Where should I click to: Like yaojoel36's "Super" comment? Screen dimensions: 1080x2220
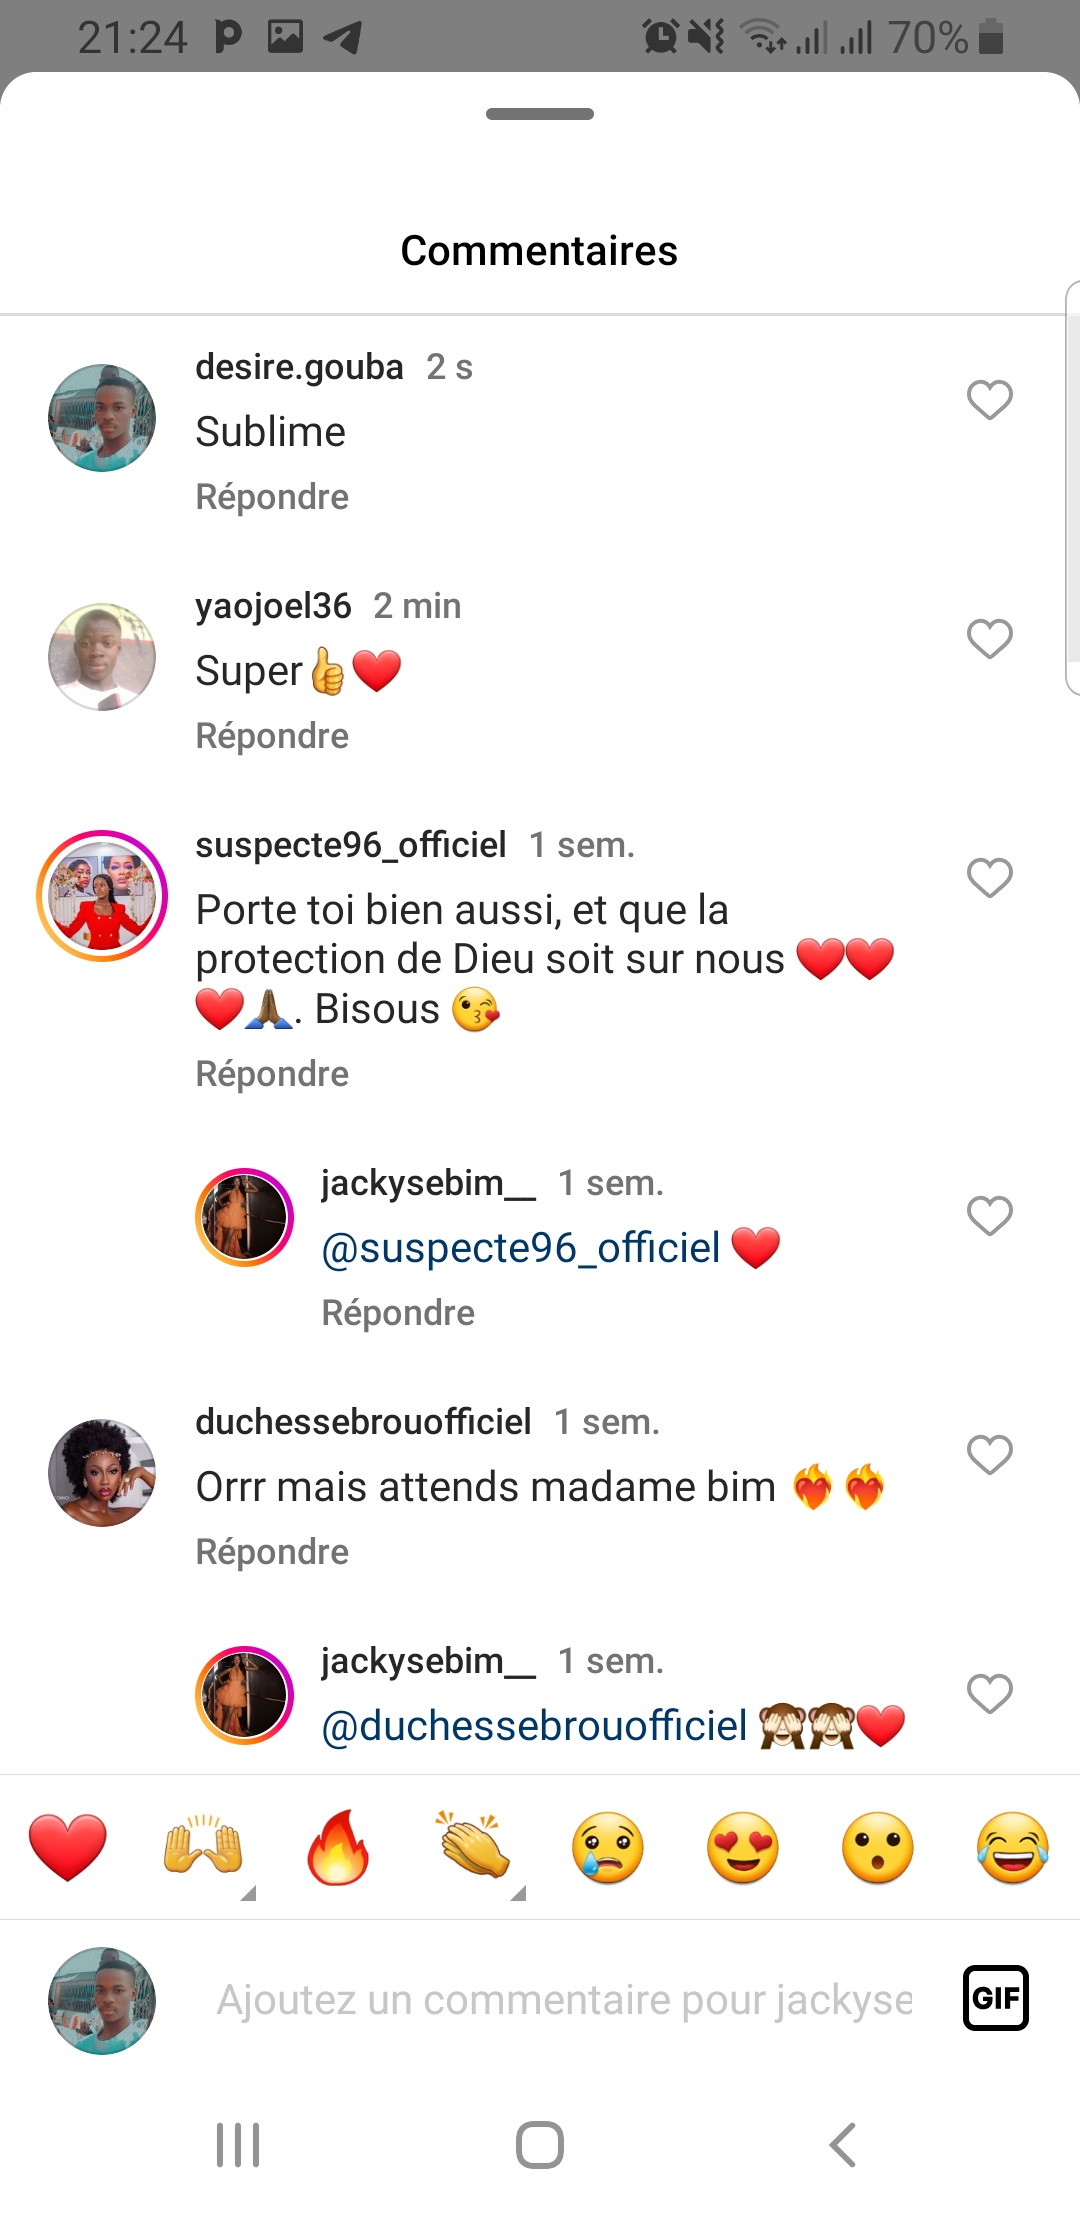(x=989, y=639)
